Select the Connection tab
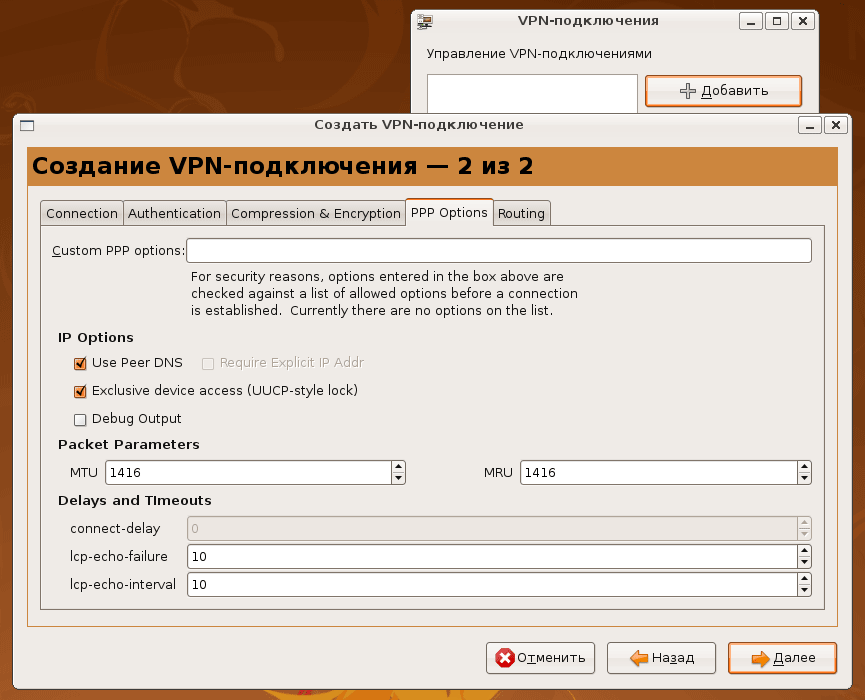The height and width of the screenshot is (700, 865). tap(82, 213)
